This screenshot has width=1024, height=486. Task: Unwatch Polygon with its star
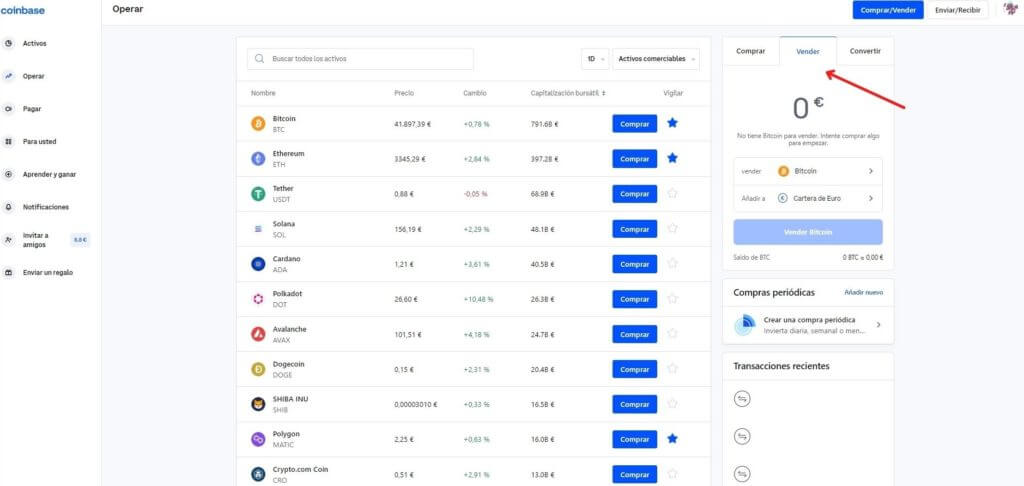point(673,439)
